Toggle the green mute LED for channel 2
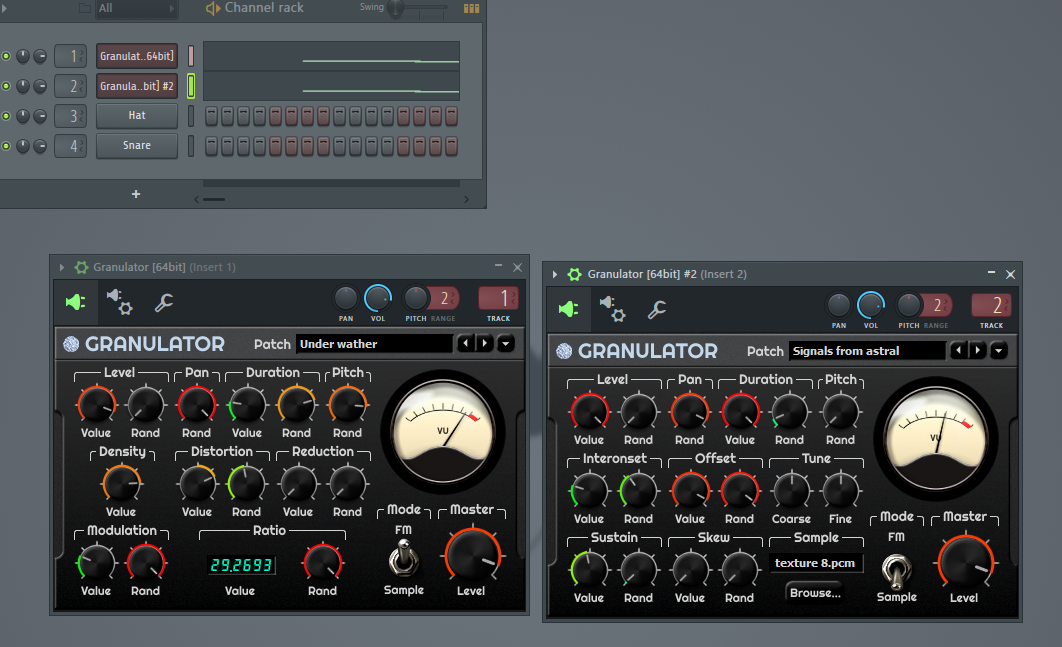Viewport: 1062px width, 647px height. (x=6, y=86)
